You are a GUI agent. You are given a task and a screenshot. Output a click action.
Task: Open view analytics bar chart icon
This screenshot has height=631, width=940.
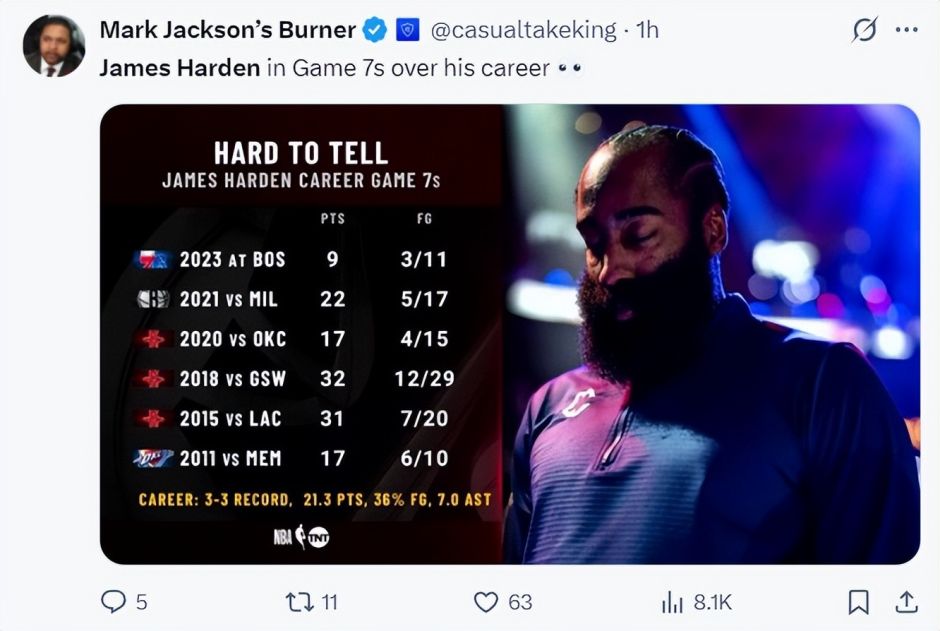point(672,602)
